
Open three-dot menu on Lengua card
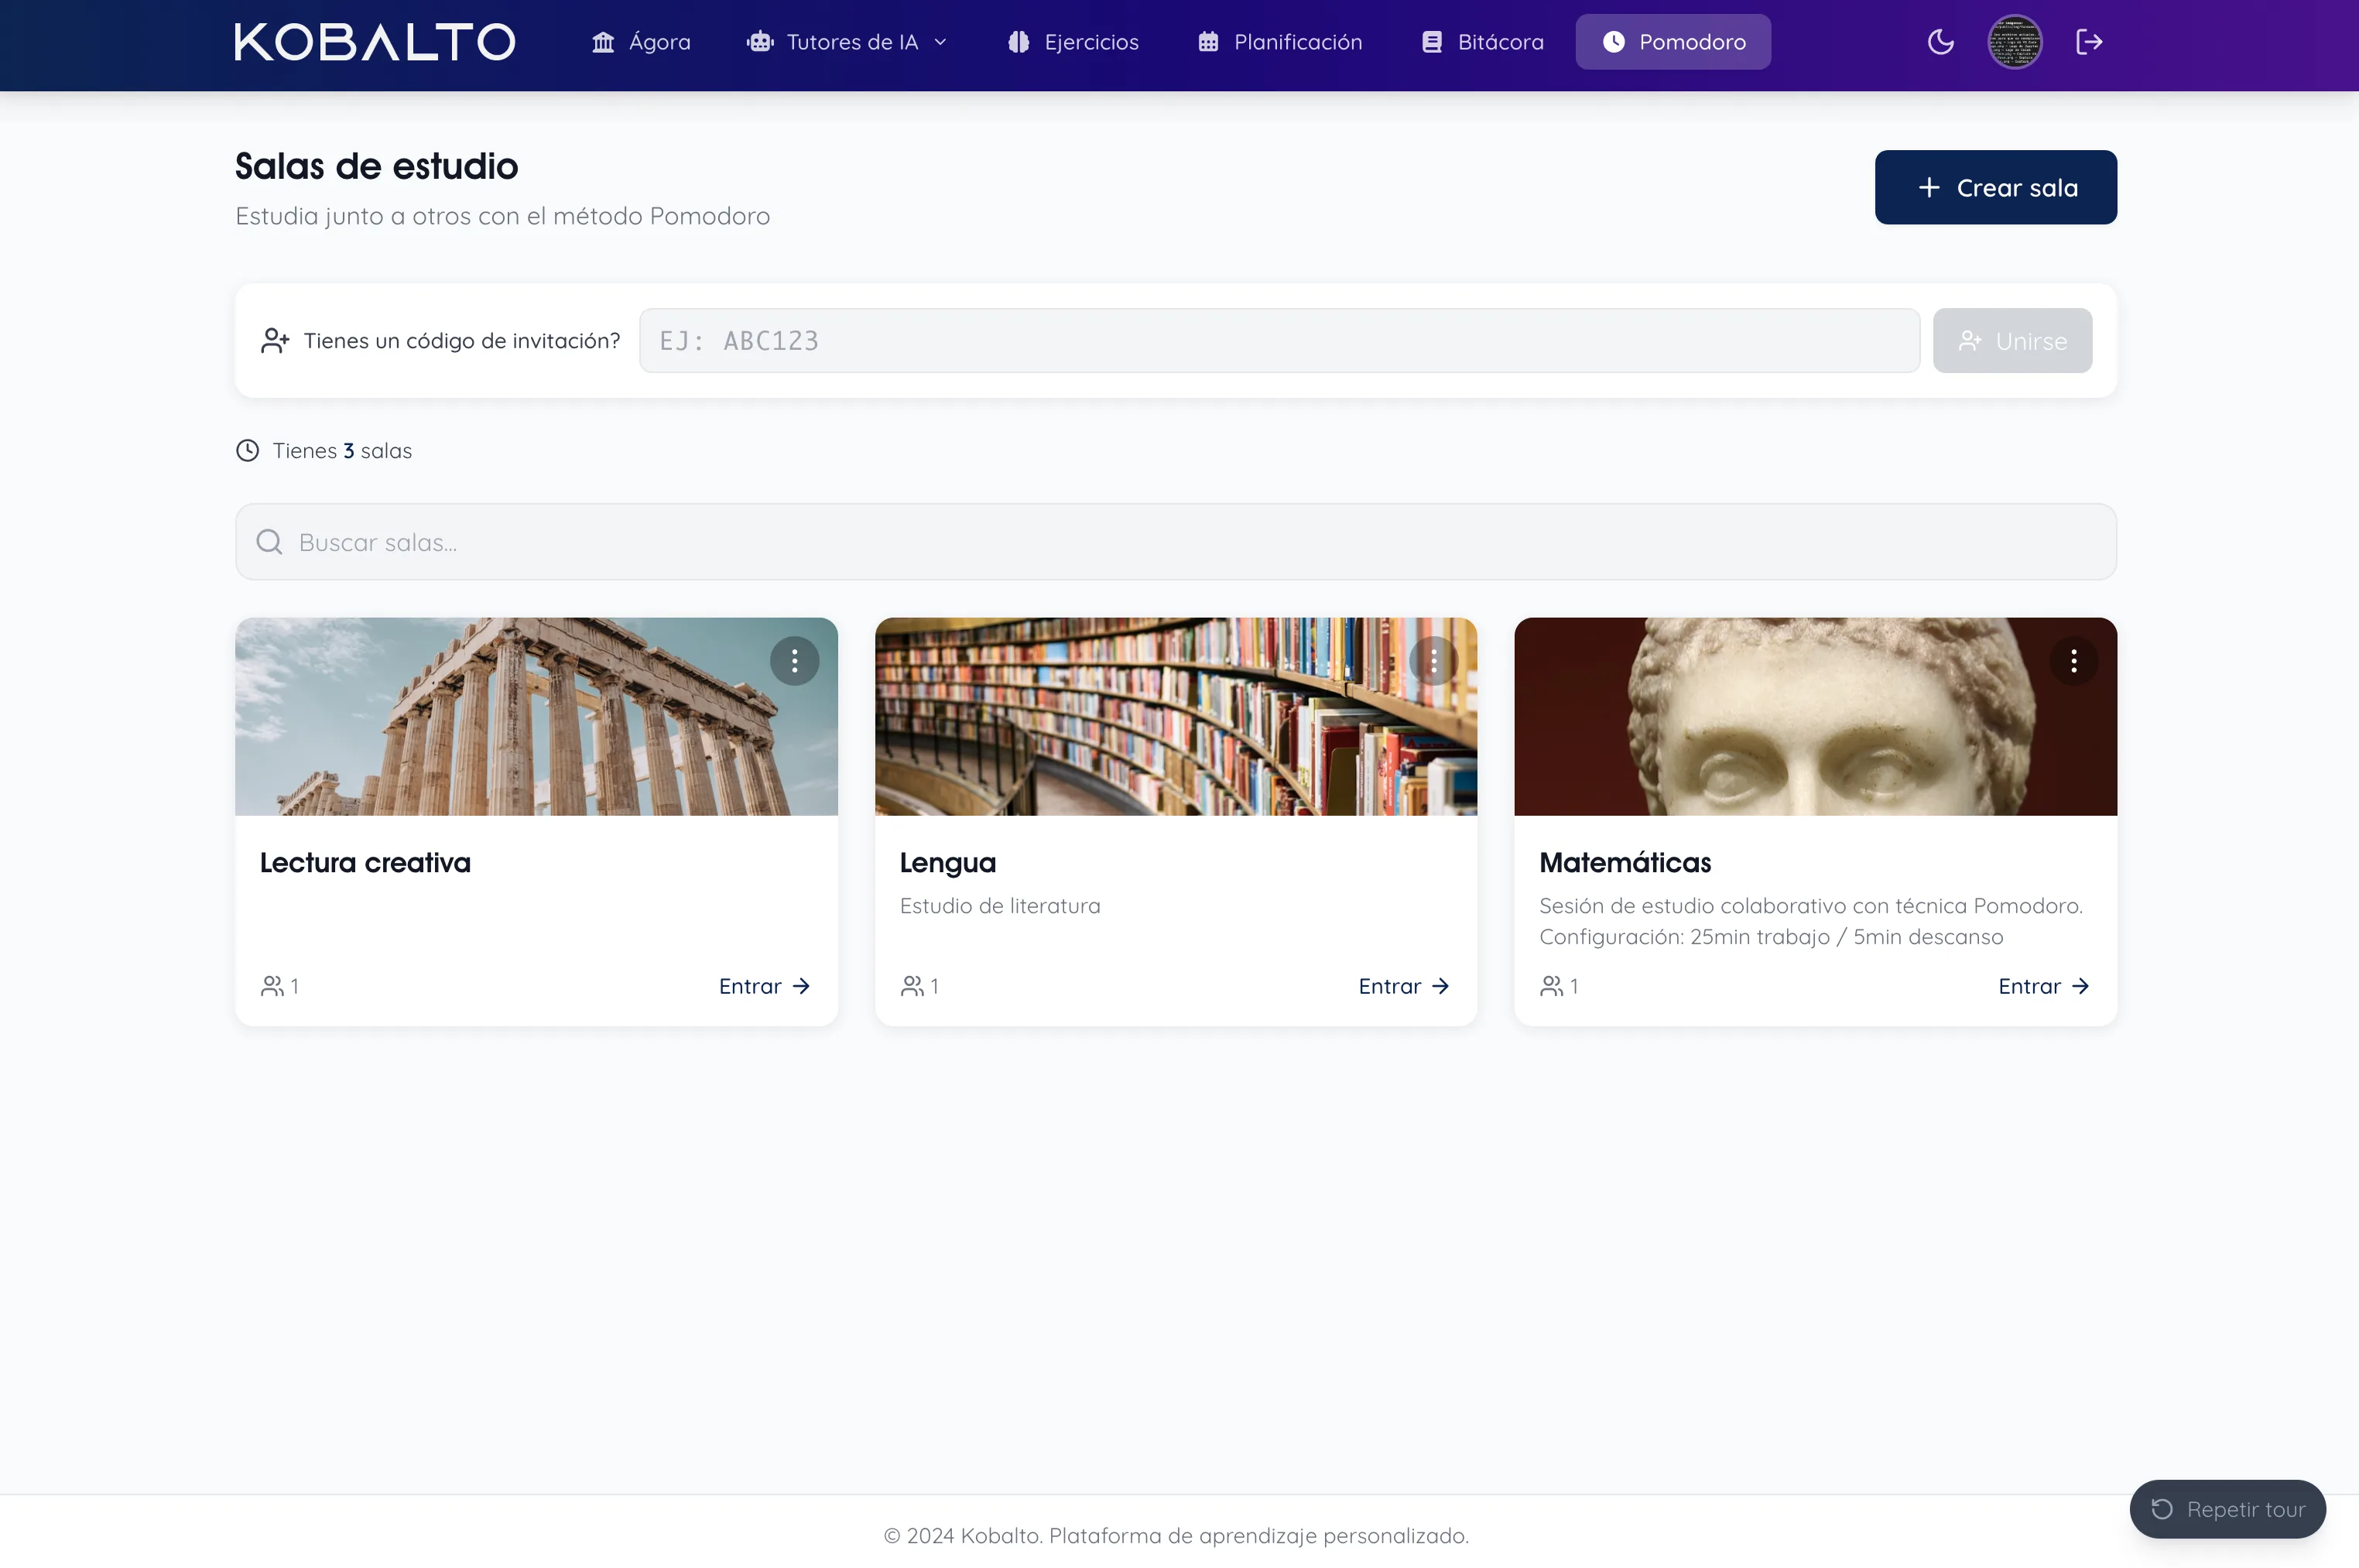[x=1433, y=661]
